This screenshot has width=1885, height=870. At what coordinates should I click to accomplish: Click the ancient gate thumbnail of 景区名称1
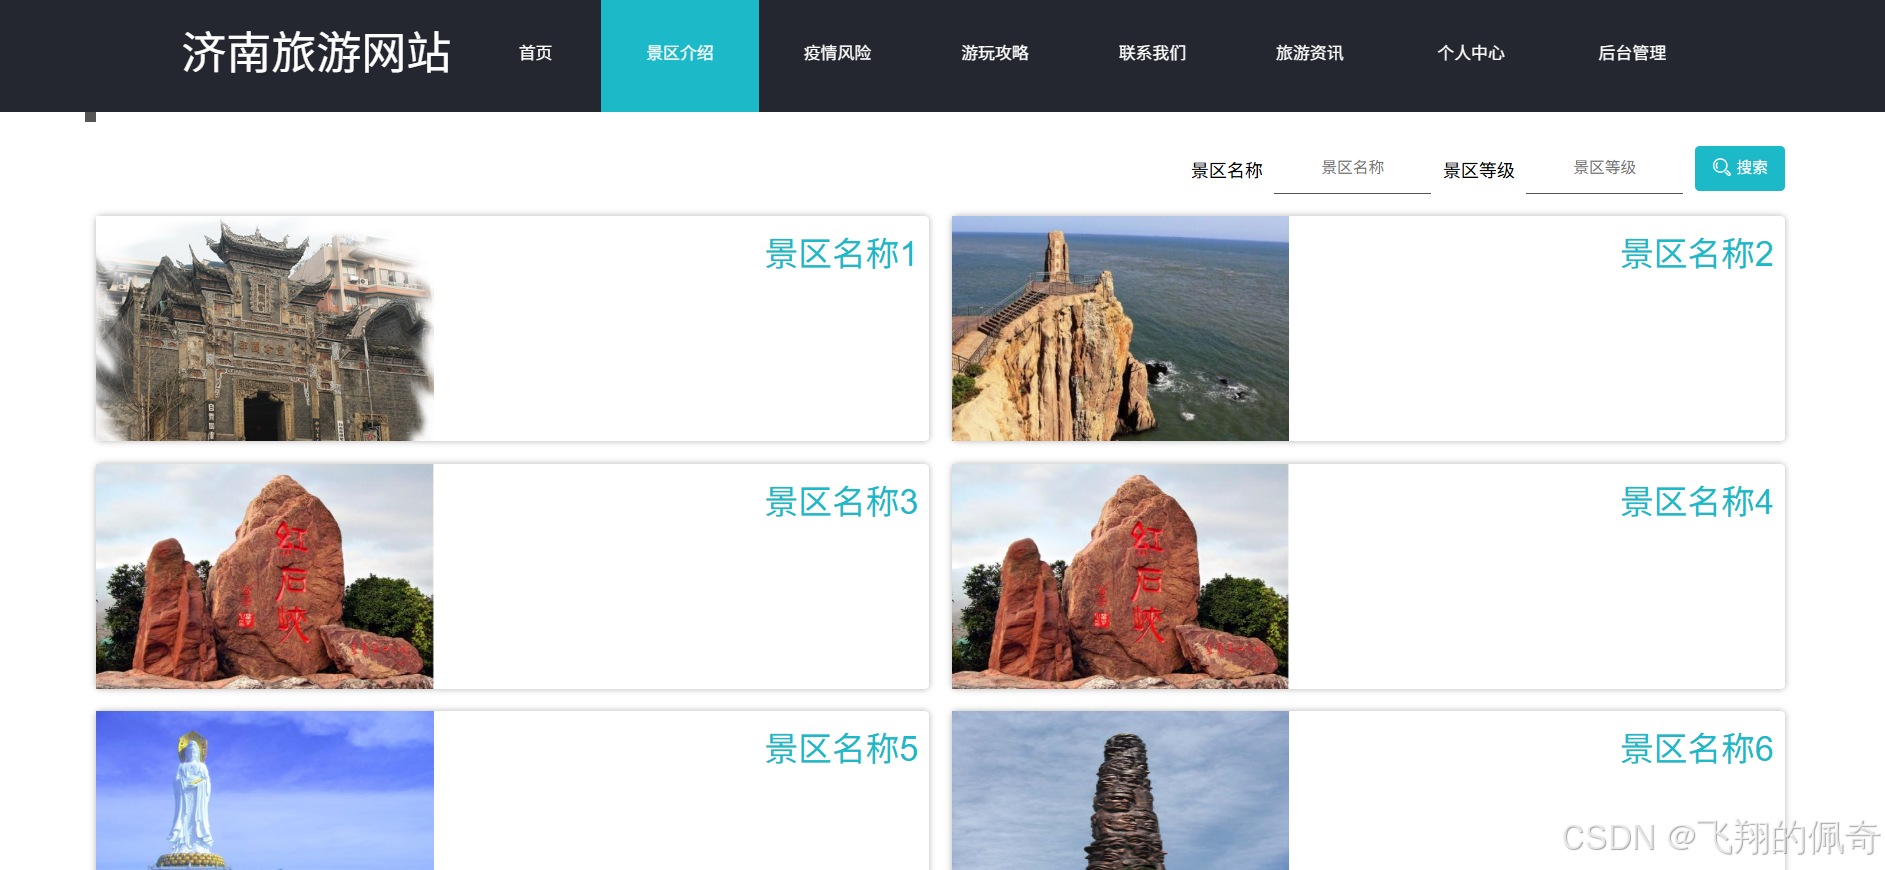click(x=265, y=329)
